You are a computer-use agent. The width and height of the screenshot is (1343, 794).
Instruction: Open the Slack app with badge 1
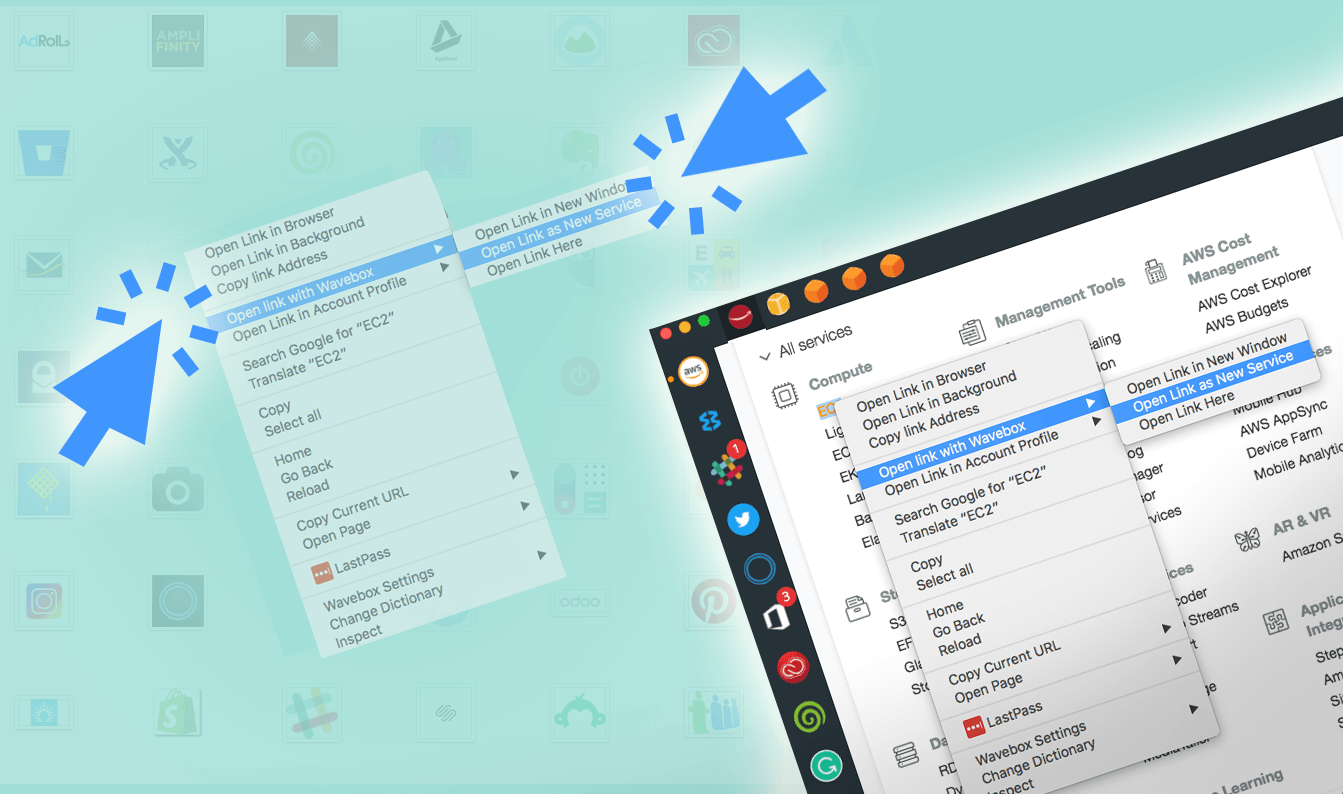coord(725,467)
